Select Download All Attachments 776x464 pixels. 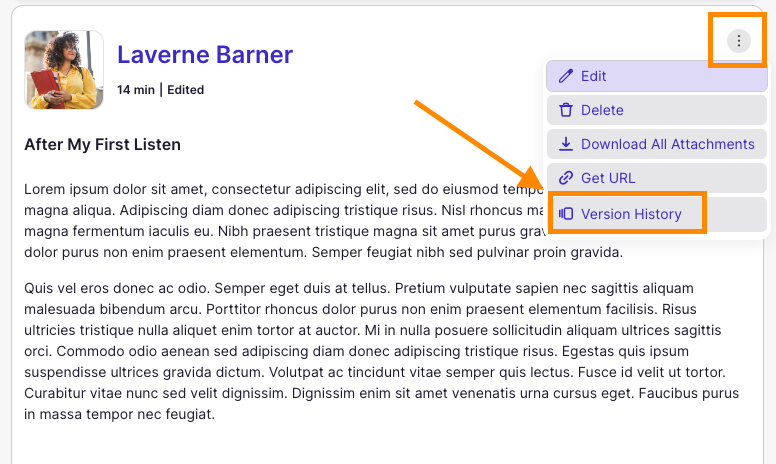coord(667,144)
